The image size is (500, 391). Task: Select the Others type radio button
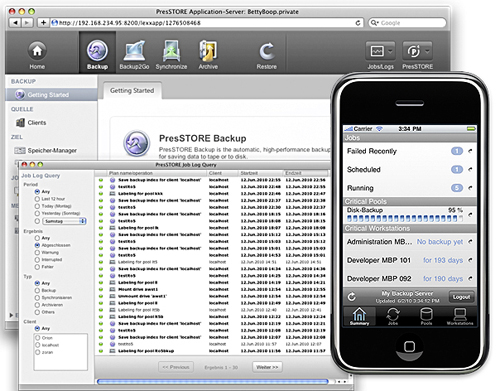click(x=37, y=312)
